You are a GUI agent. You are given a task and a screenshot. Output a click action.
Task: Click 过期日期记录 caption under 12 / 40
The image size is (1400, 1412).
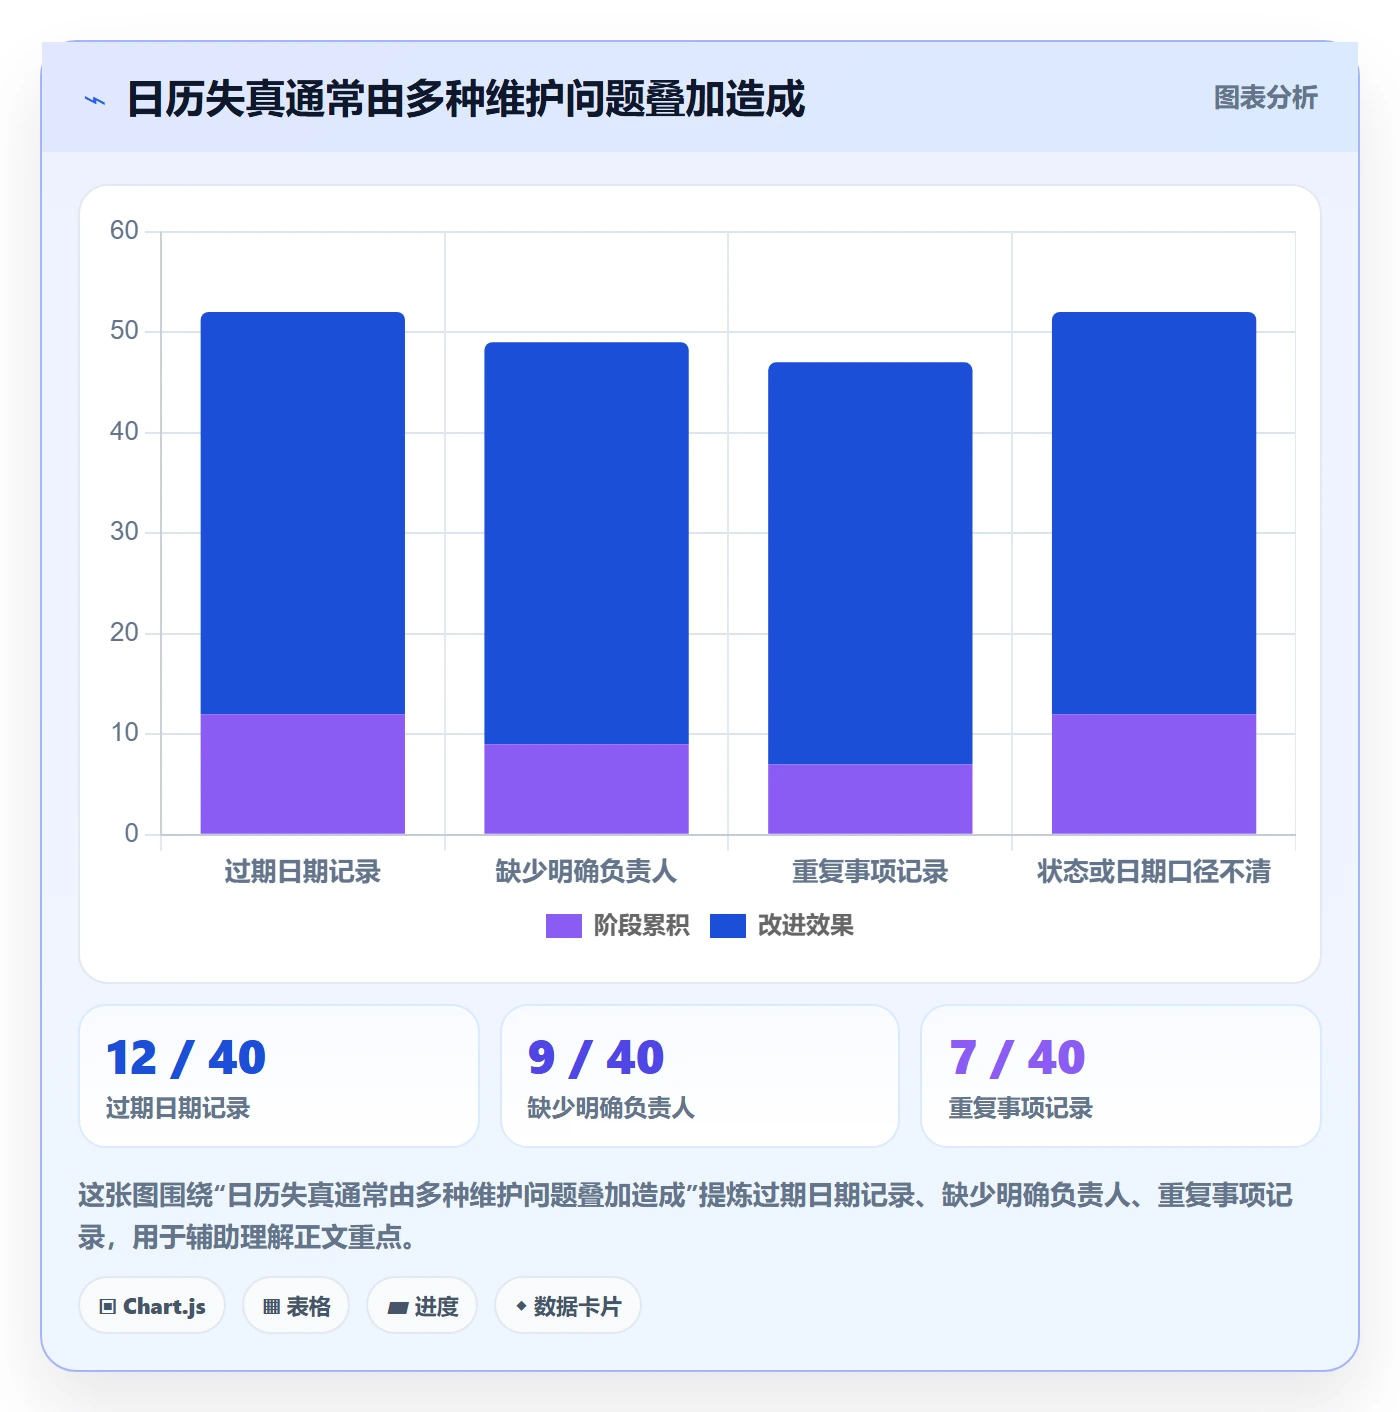tap(178, 1109)
